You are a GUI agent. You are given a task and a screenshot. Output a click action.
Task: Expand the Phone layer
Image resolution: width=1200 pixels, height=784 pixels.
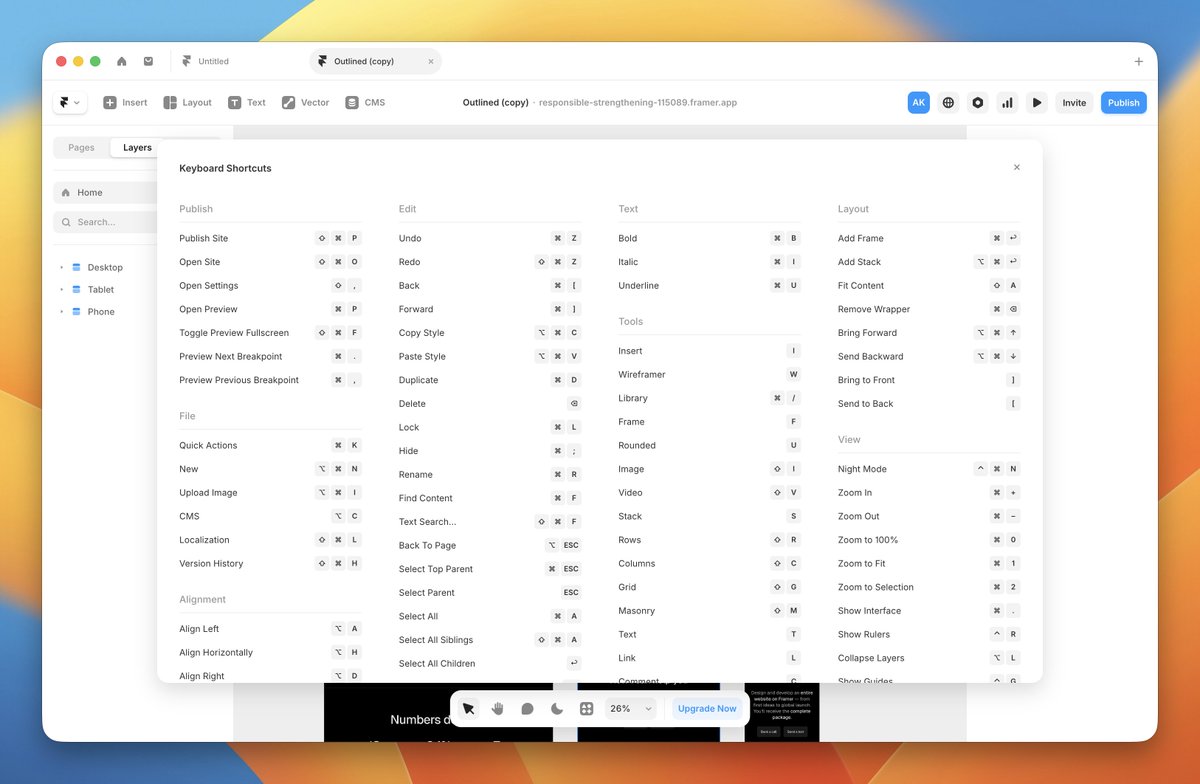click(62, 311)
